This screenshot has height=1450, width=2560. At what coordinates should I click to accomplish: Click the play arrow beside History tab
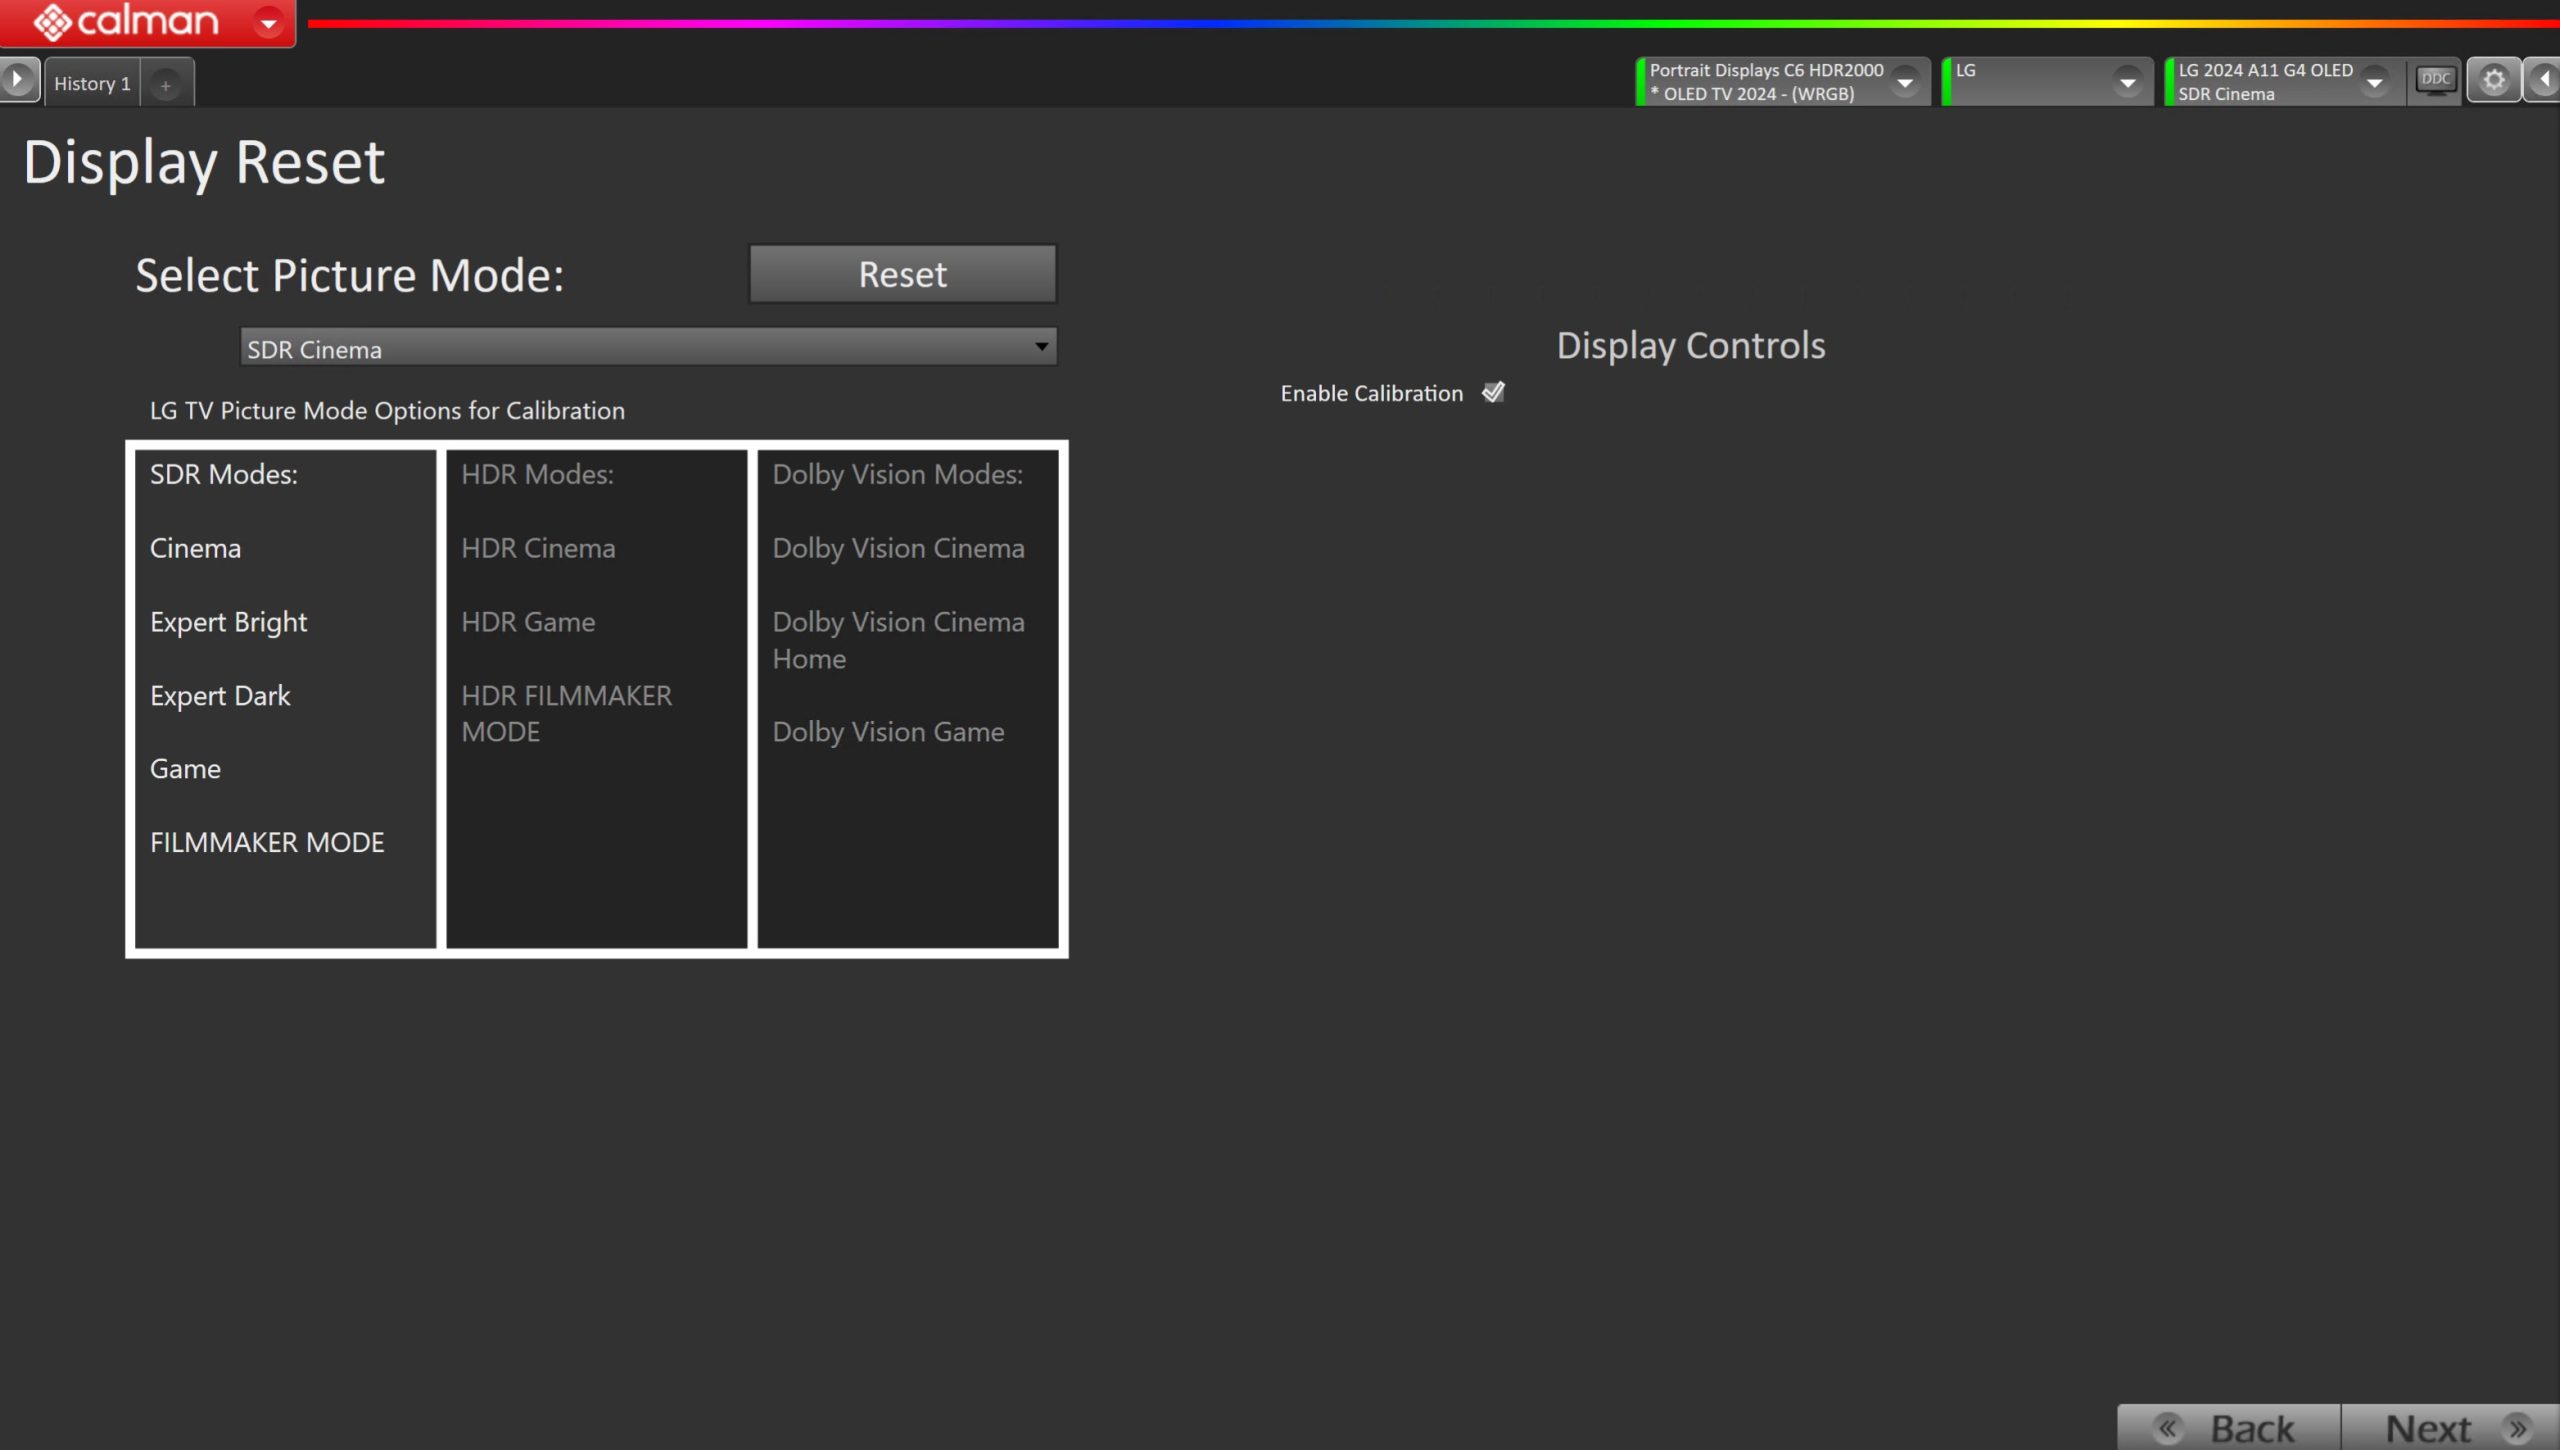pyautogui.click(x=19, y=80)
